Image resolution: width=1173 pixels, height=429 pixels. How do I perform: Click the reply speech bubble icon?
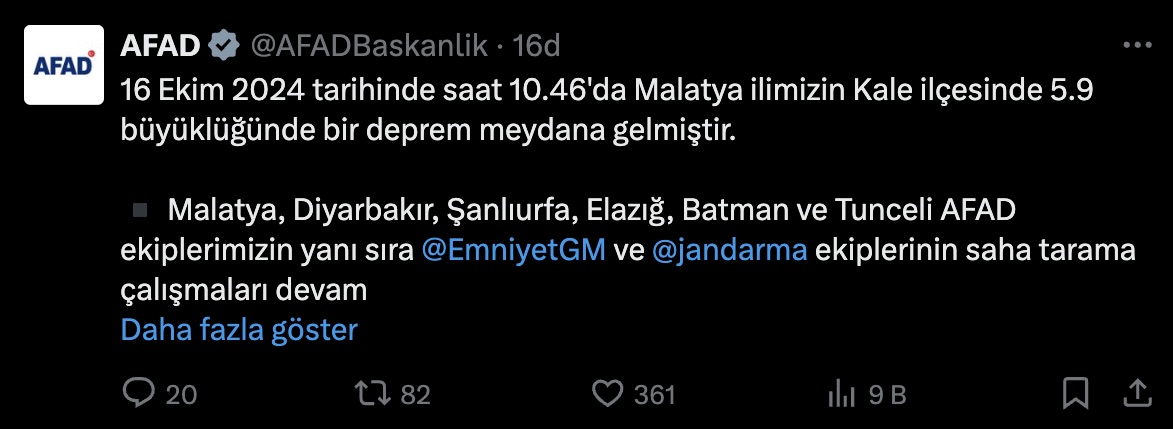point(137,393)
